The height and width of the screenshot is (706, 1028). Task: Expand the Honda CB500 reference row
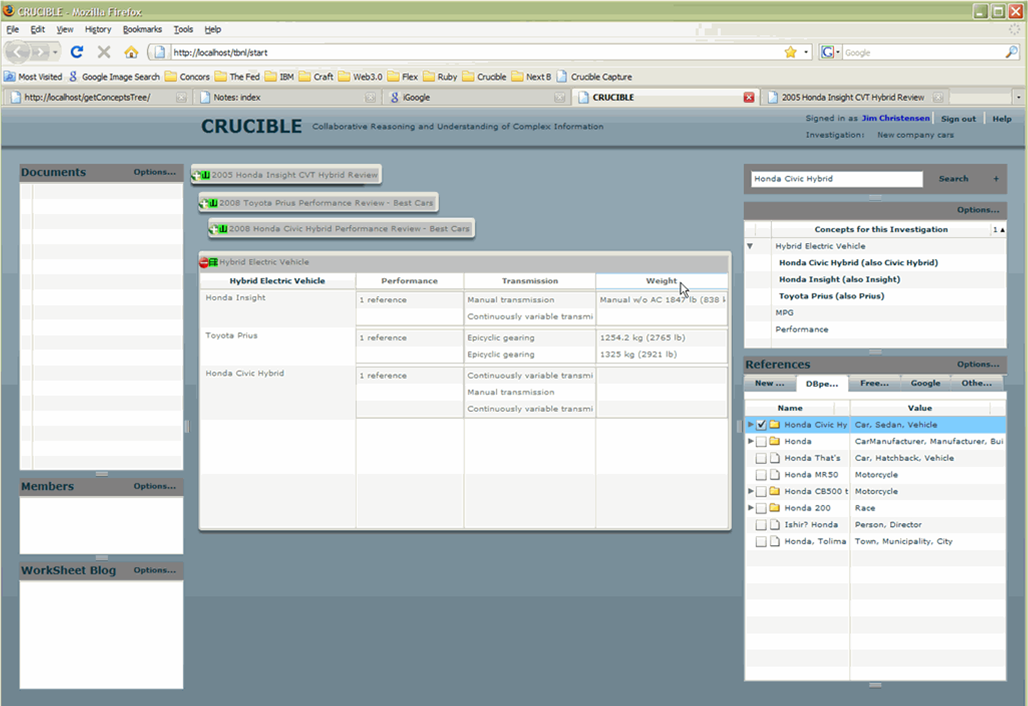[x=751, y=491]
